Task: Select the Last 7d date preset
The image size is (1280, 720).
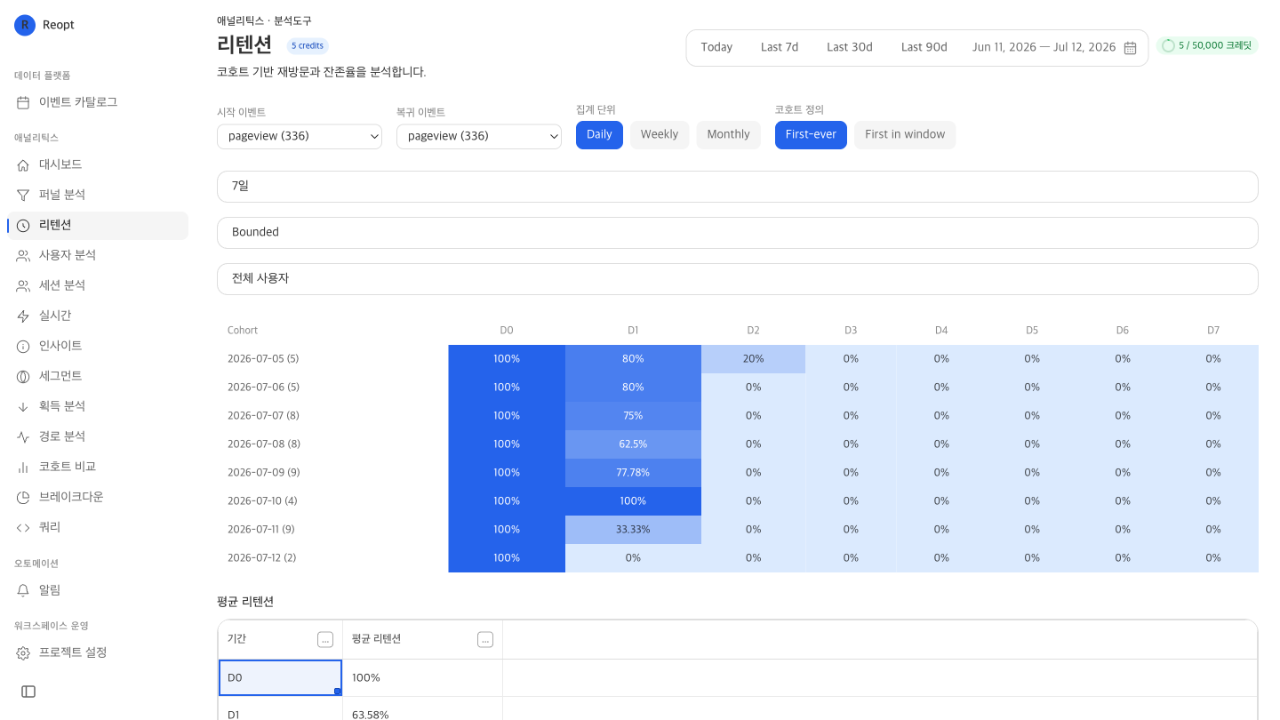Action: coord(779,48)
